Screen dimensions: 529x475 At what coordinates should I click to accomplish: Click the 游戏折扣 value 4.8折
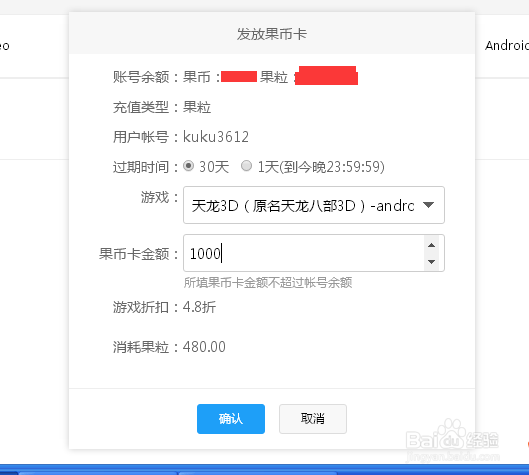[199, 307]
